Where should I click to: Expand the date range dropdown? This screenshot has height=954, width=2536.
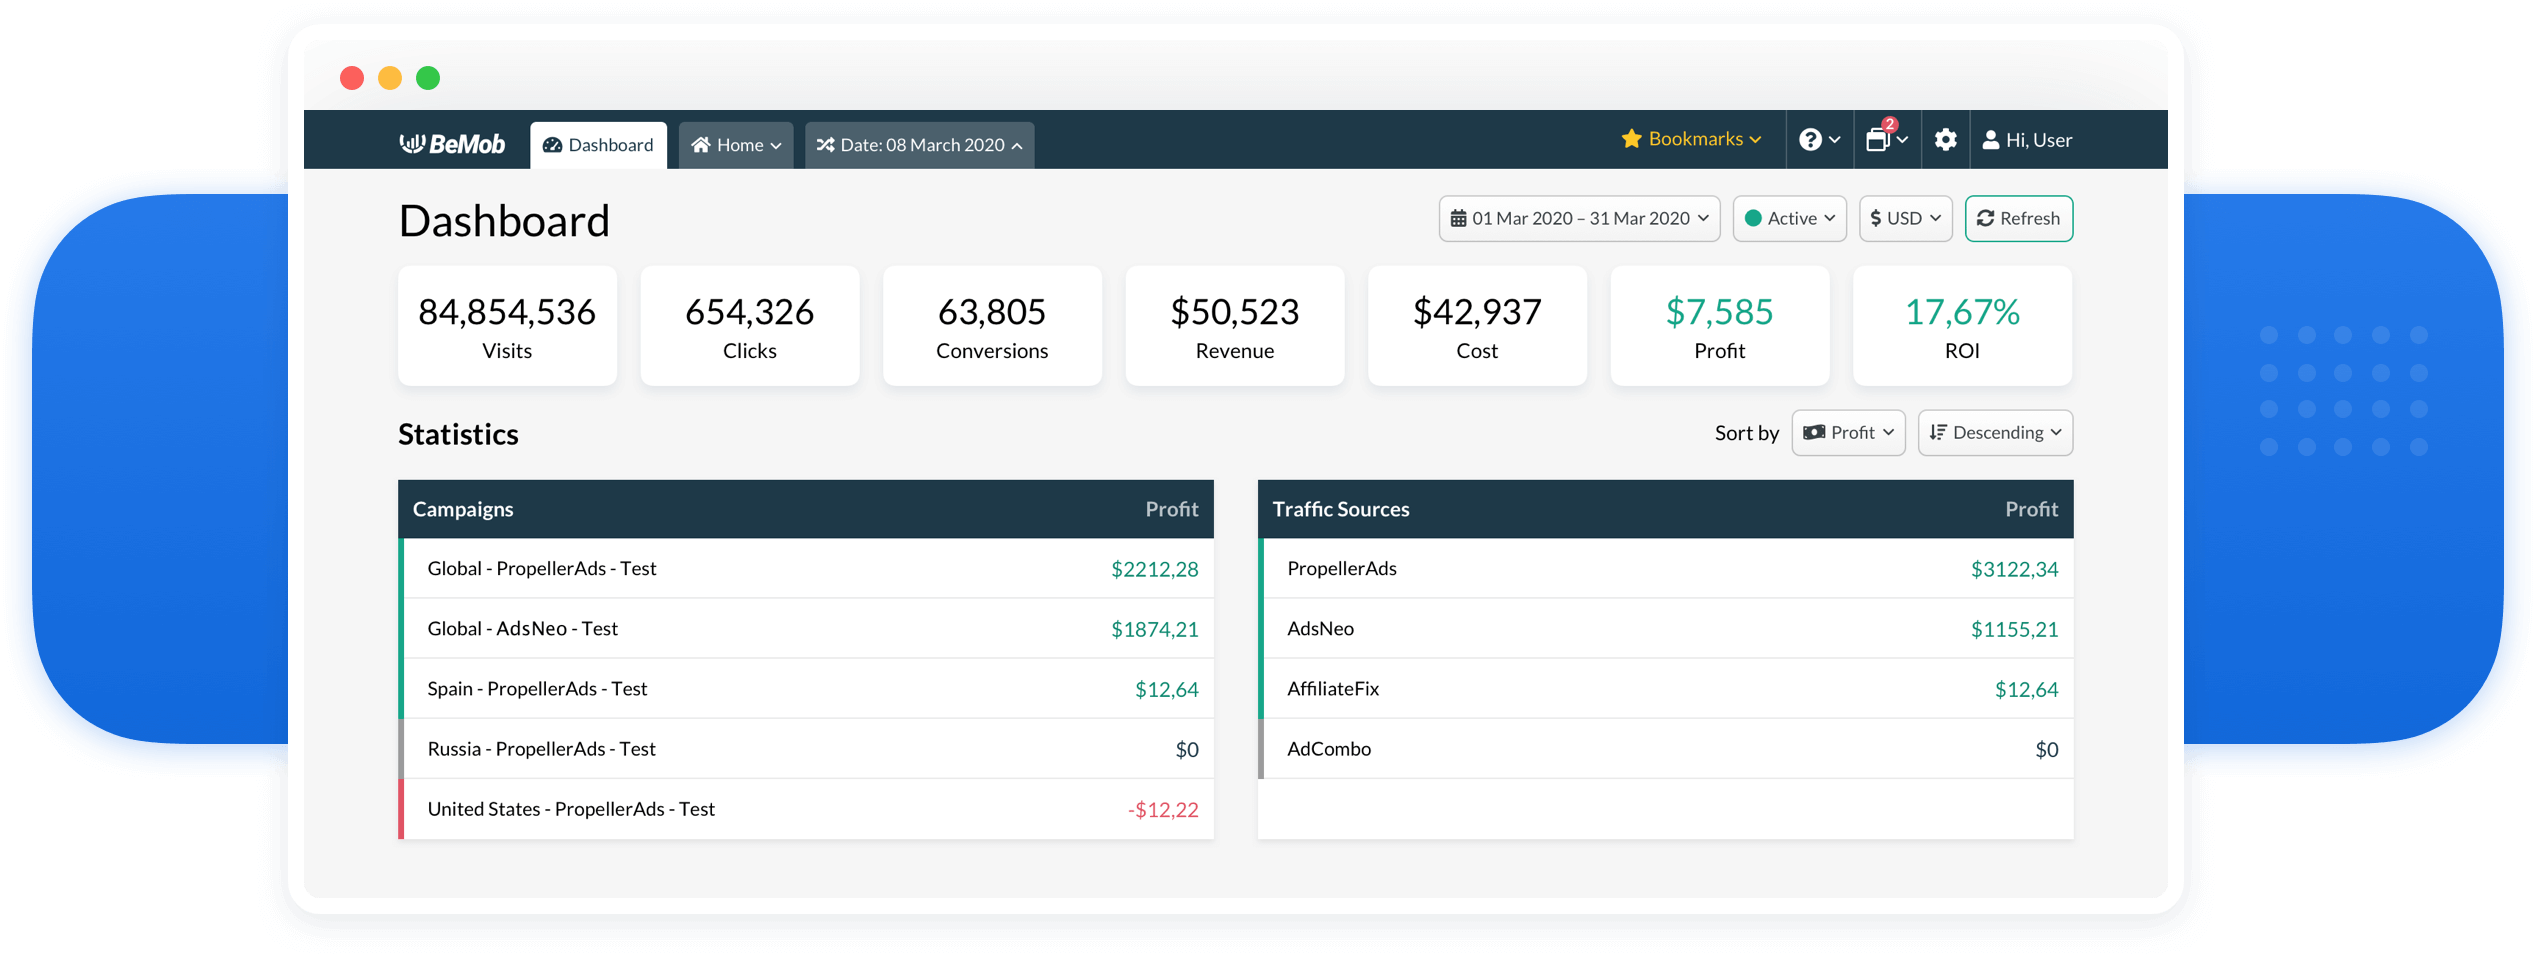[x=1579, y=218]
